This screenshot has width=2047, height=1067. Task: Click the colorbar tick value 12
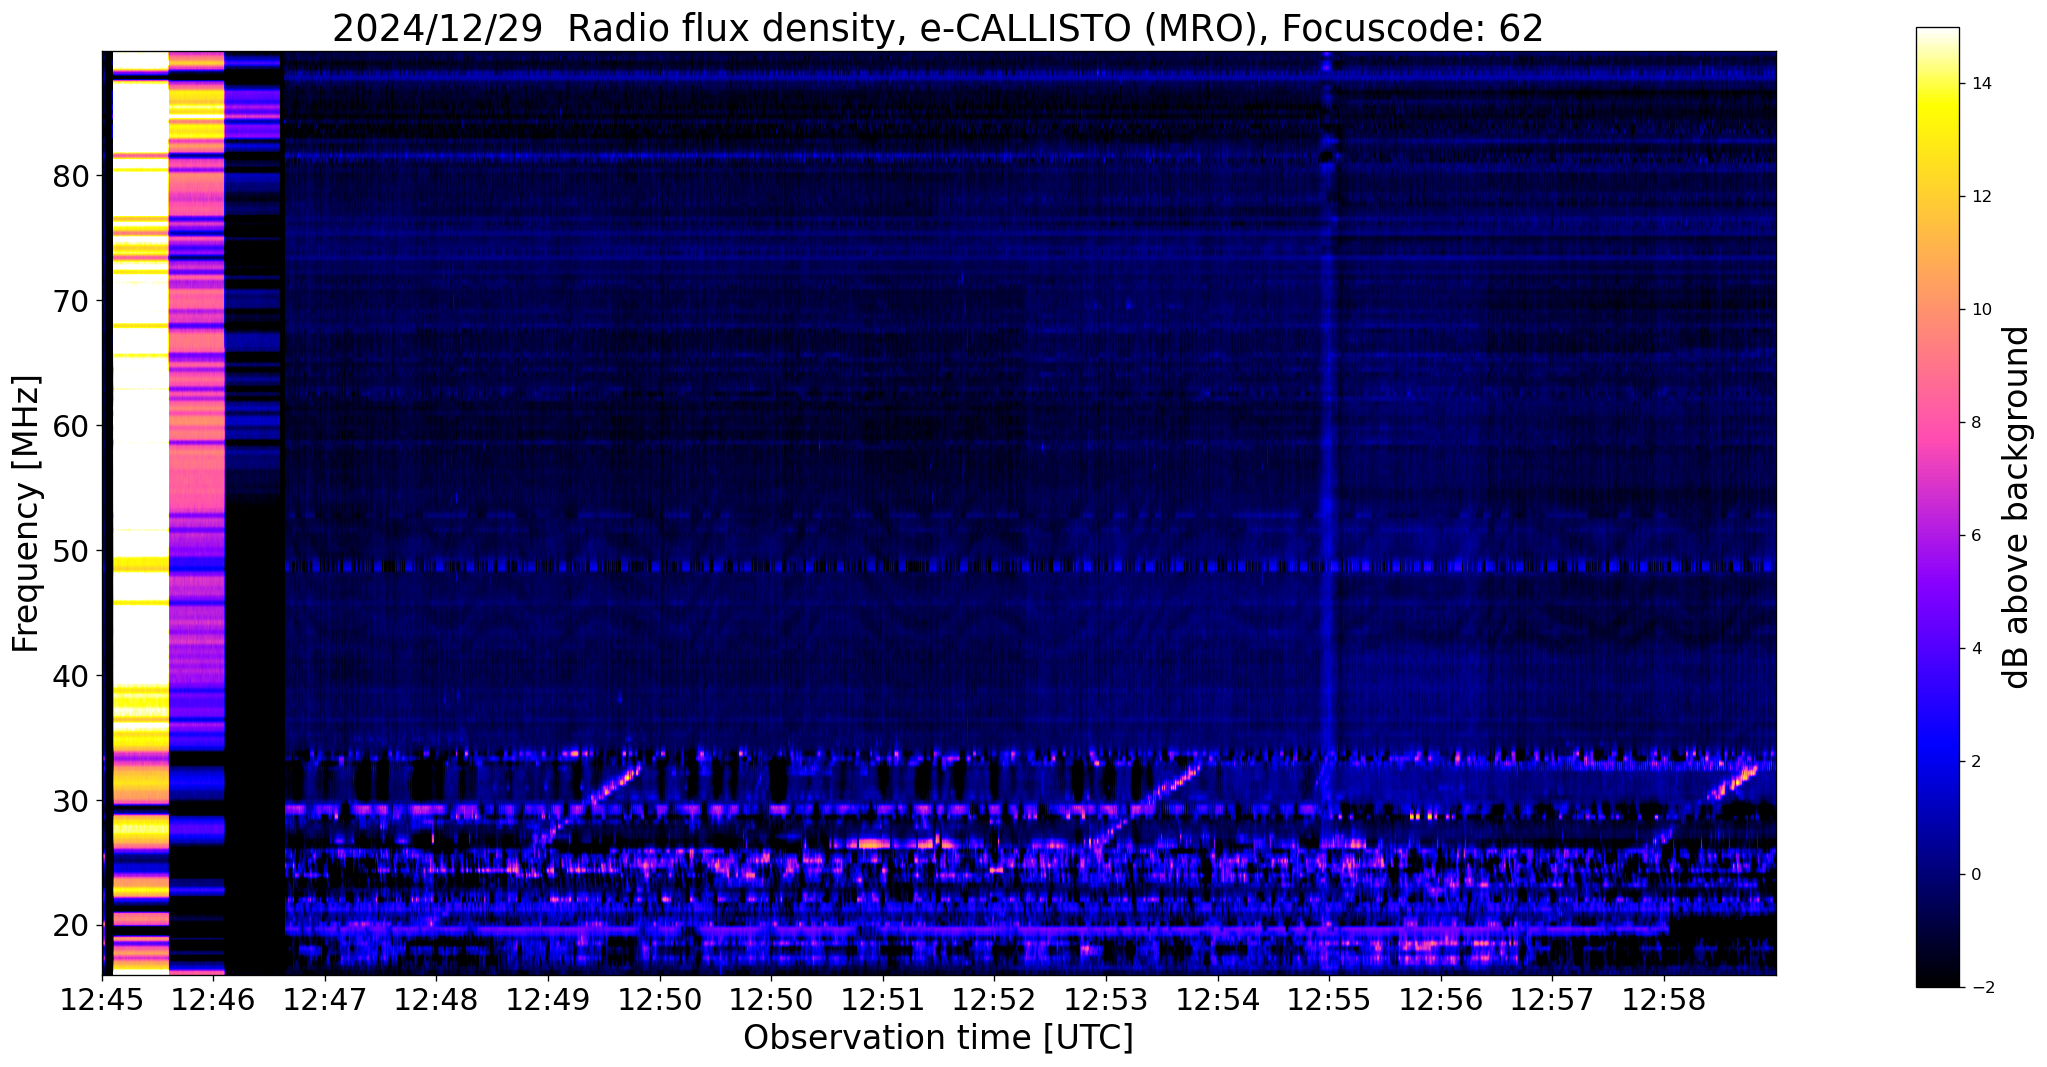coord(1981,197)
